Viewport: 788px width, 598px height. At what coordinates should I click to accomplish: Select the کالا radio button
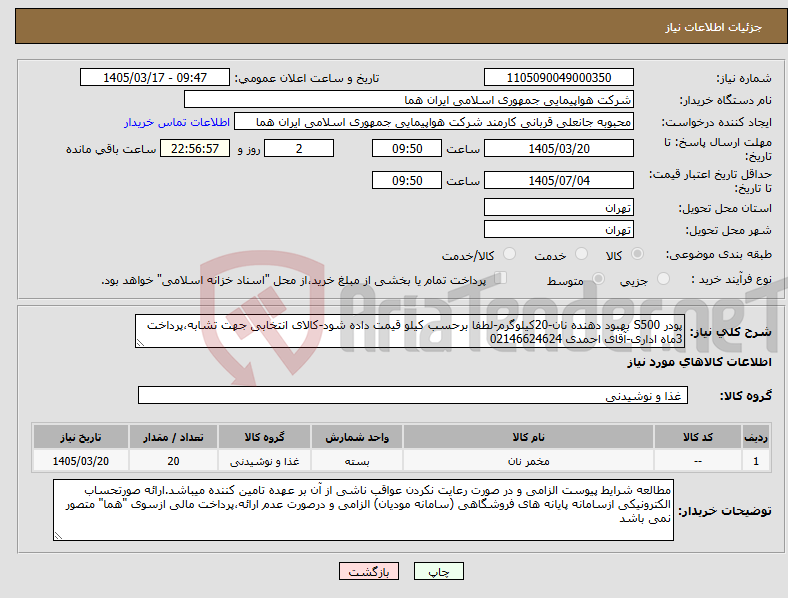[x=637, y=254]
